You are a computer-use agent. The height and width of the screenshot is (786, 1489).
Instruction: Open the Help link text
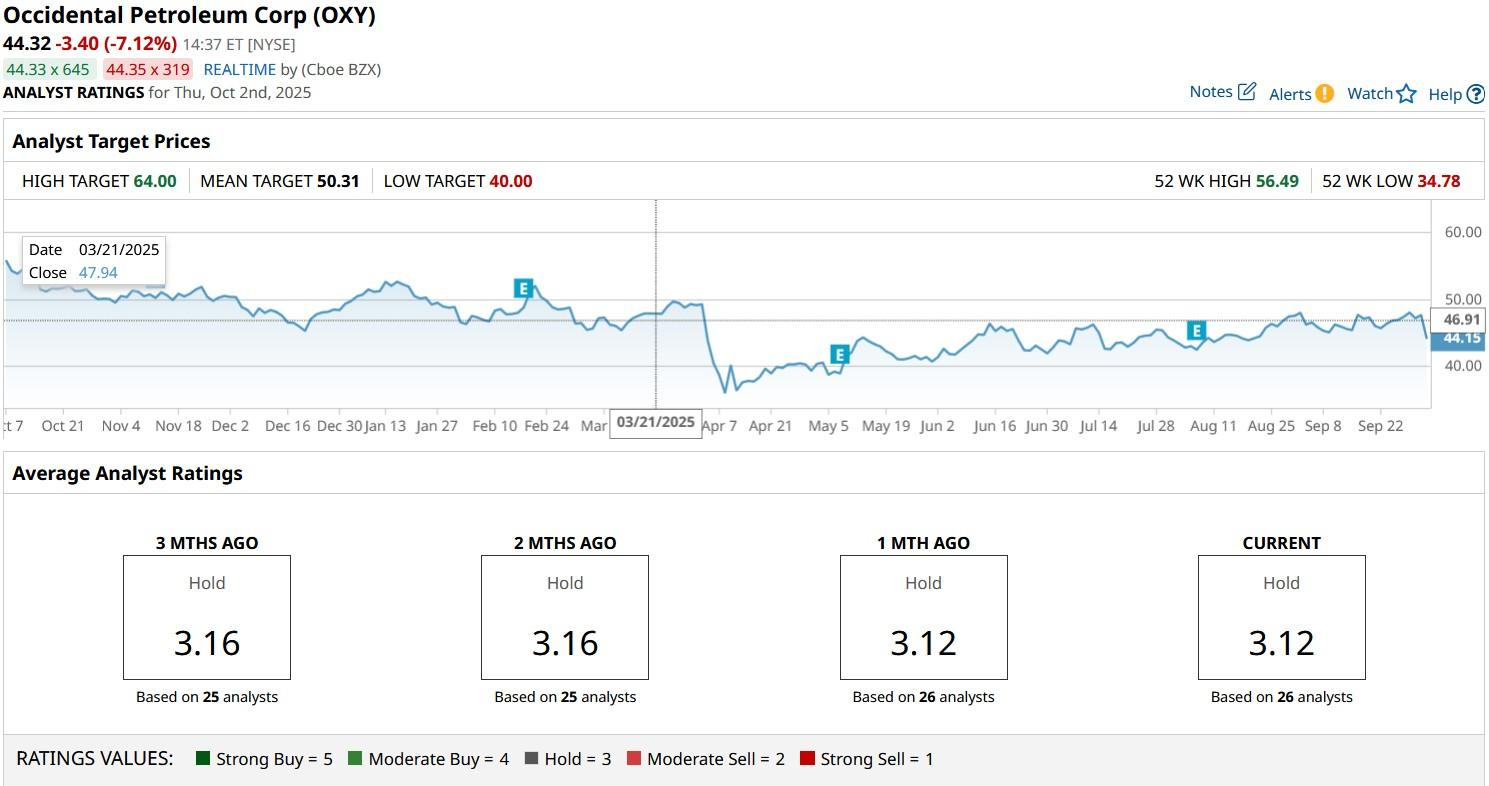[x=1445, y=95]
